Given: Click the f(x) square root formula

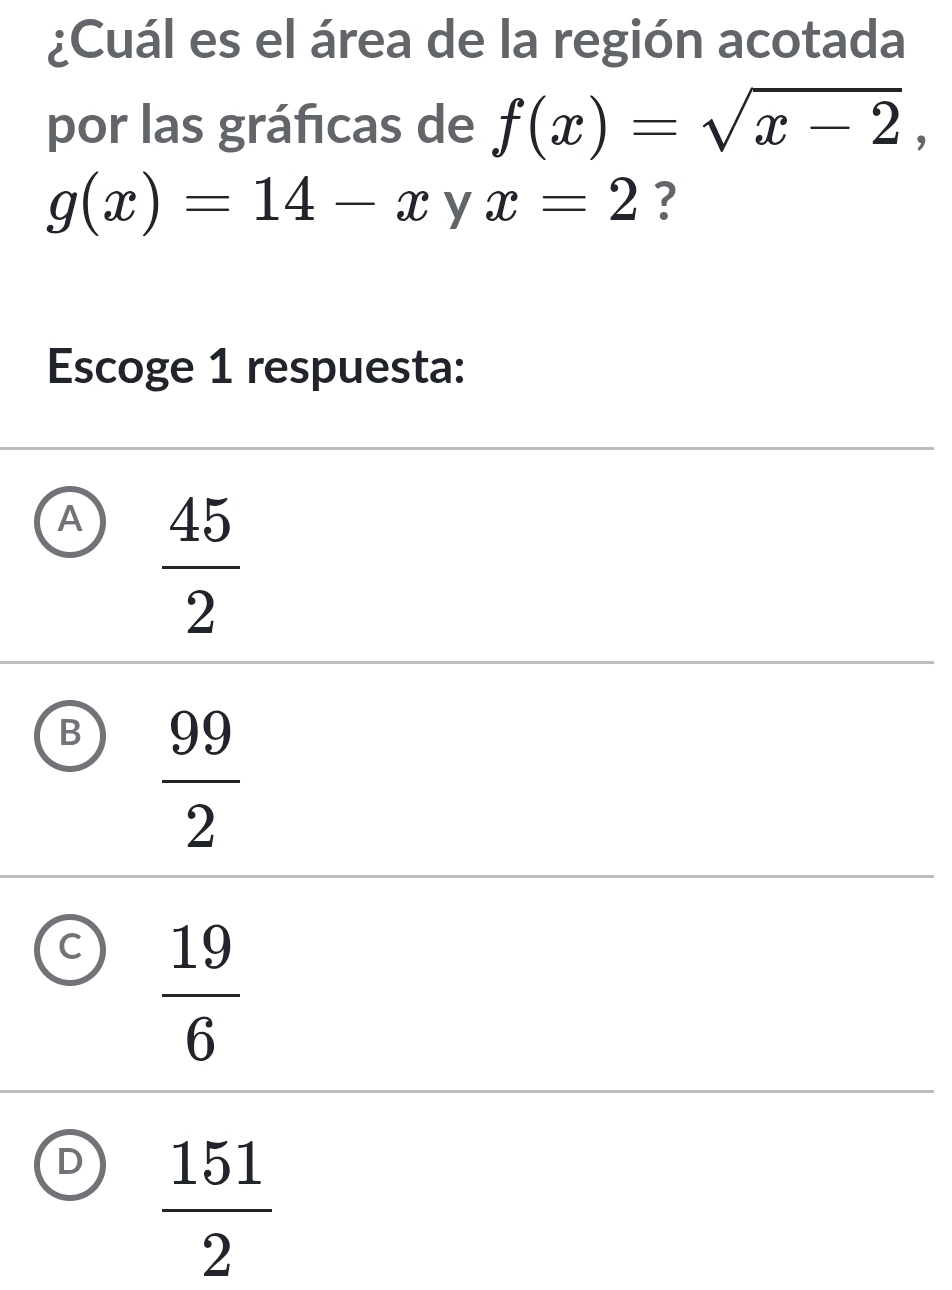Looking at the screenshot, I should click(x=694, y=127).
